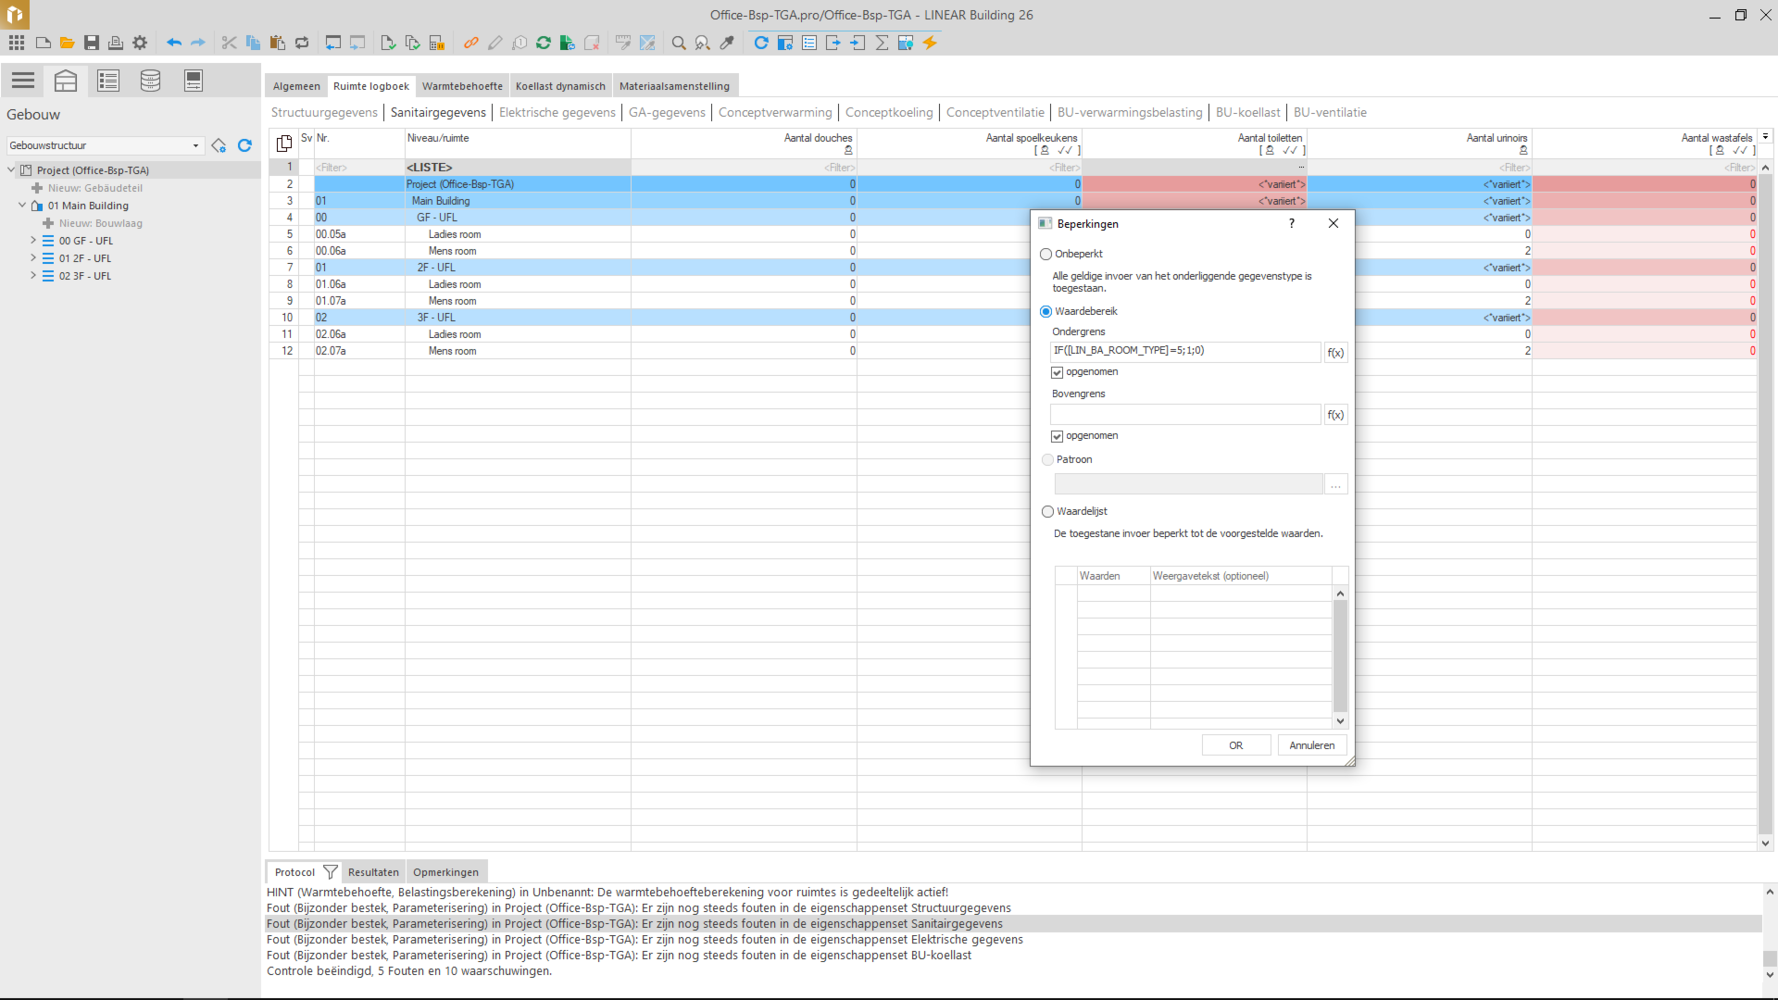Open the settings gear icon in toolbar
Screen dimensions: 1778x1000
pyautogui.click(x=140, y=43)
